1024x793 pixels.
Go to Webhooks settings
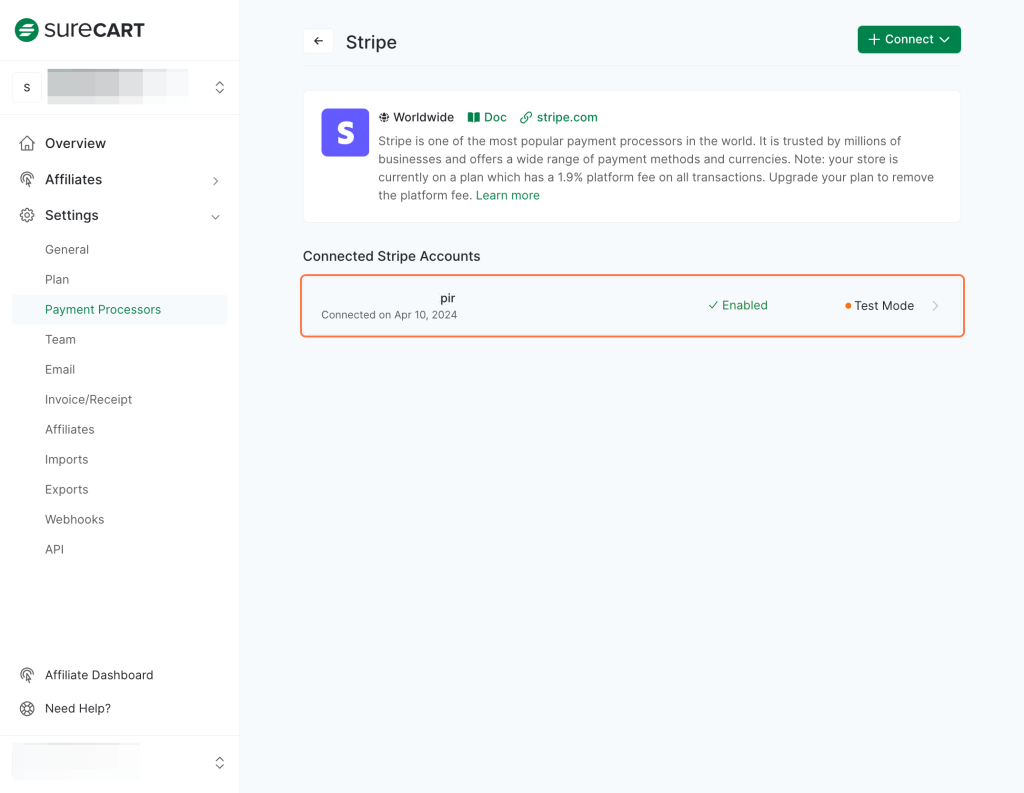74,519
